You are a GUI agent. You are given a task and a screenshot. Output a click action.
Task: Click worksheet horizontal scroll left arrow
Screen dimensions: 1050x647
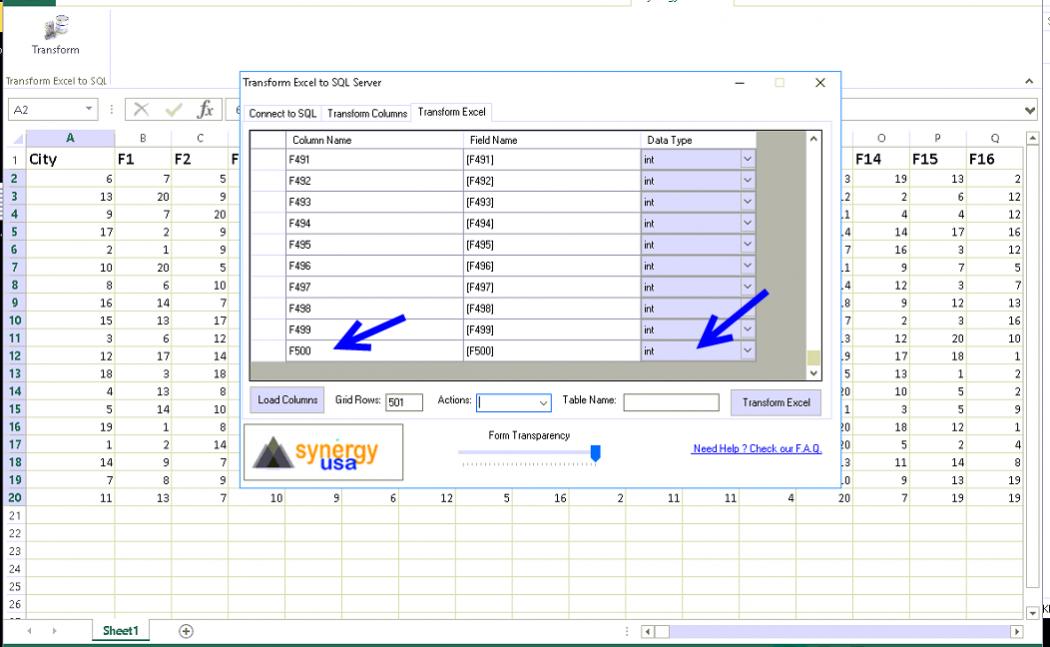pyautogui.click(x=648, y=631)
